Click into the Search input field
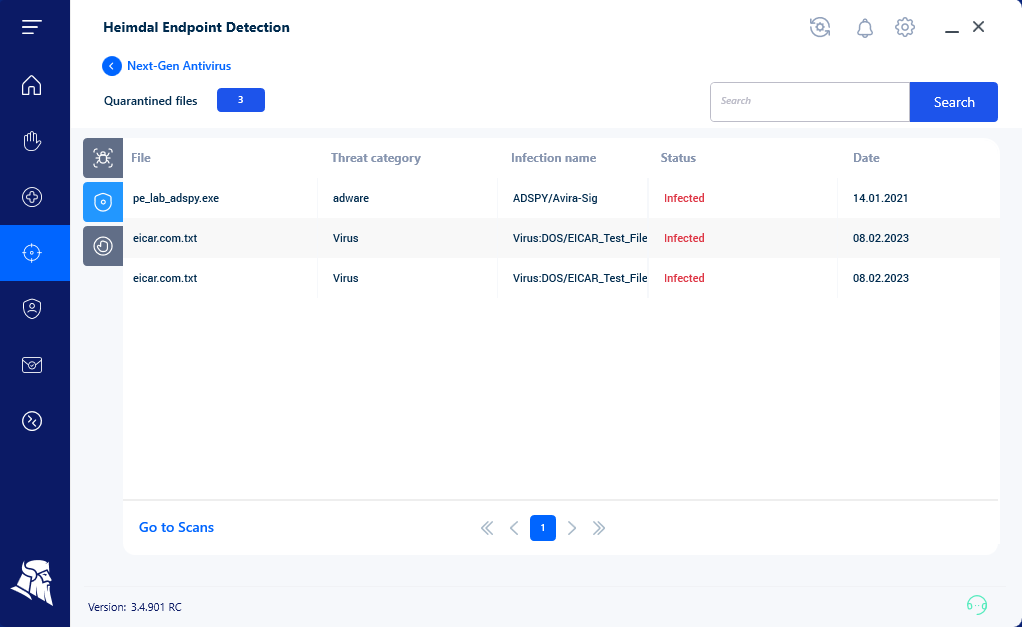Image resolution: width=1022 pixels, height=627 pixels. [x=810, y=102]
